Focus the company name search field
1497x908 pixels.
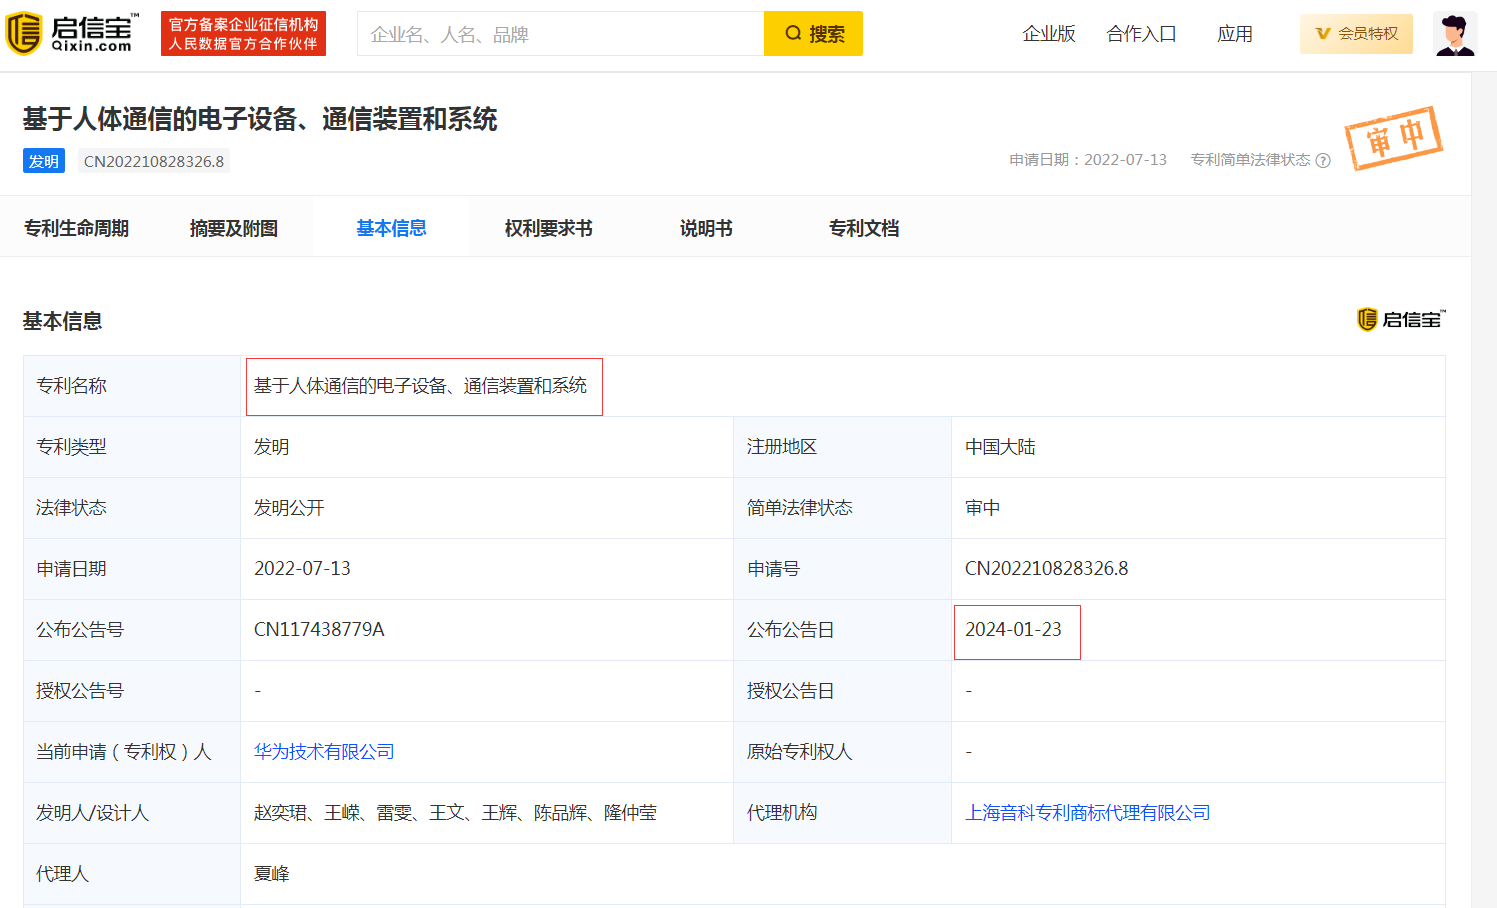click(560, 34)
